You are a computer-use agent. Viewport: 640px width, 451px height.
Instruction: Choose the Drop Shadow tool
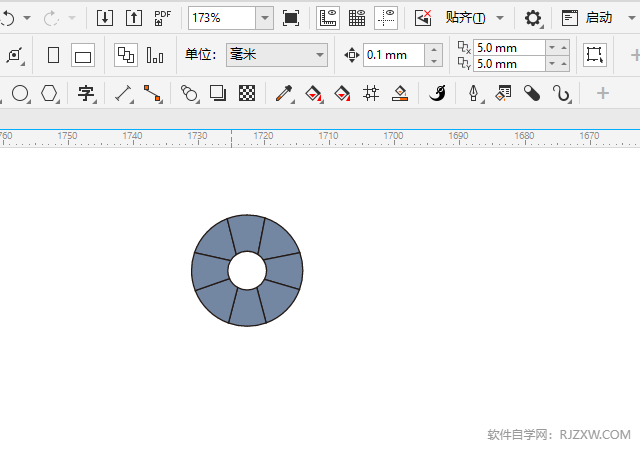pyautogui.click(x=218, y=94)
